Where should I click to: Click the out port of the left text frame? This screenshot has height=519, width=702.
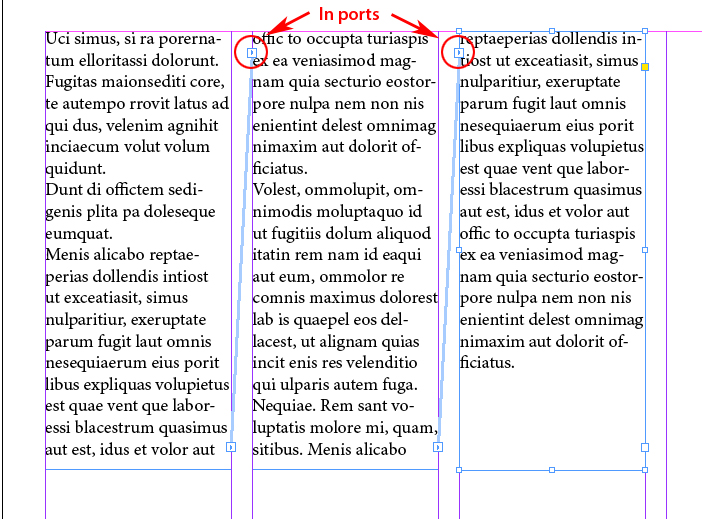[231, 447]
